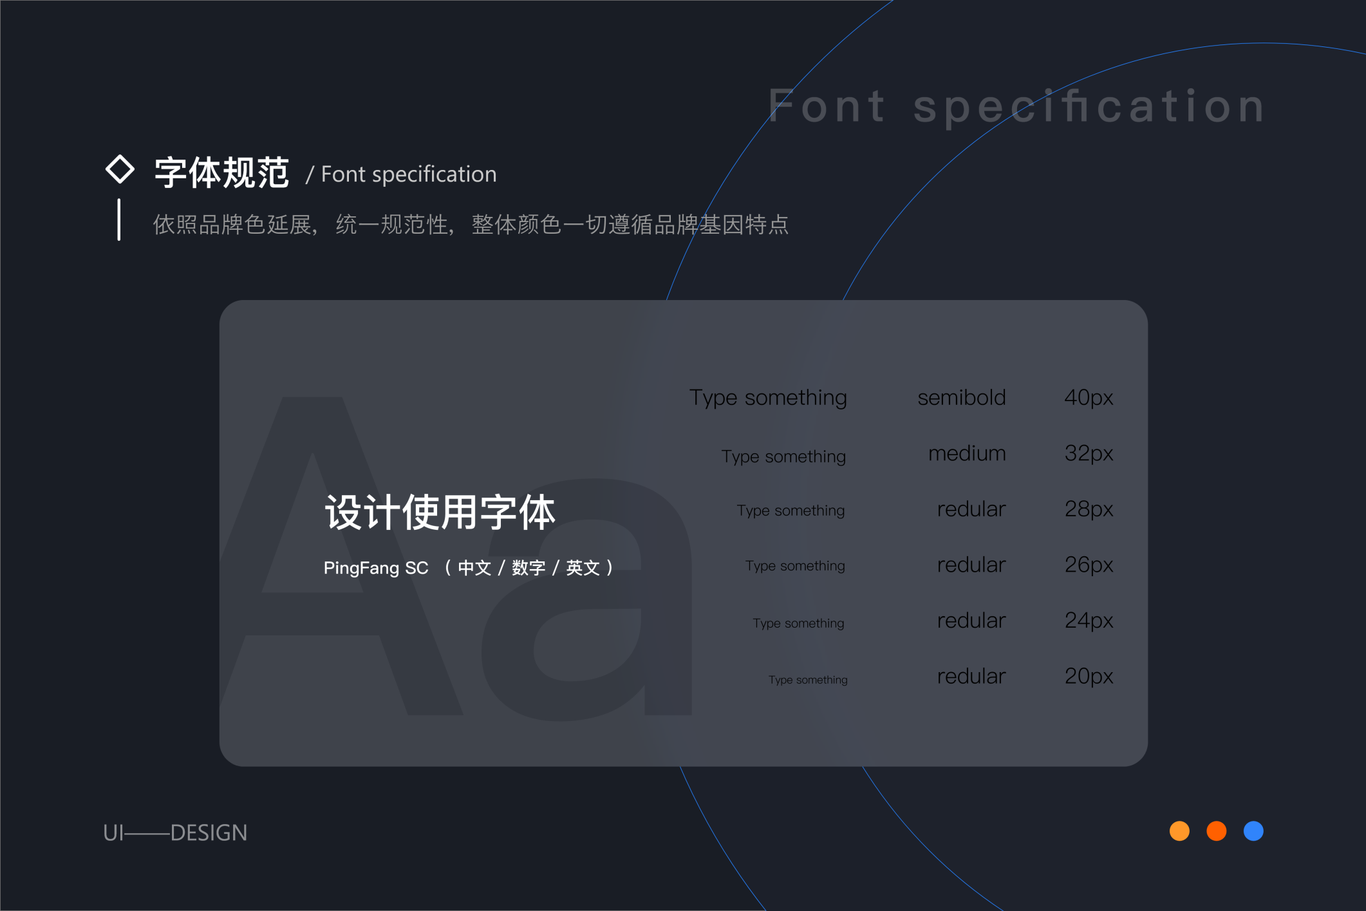The height and width of the screenshot is (911, 1366).
Task: Click the 'medium' weight label
Action: [x=967, y=453]
